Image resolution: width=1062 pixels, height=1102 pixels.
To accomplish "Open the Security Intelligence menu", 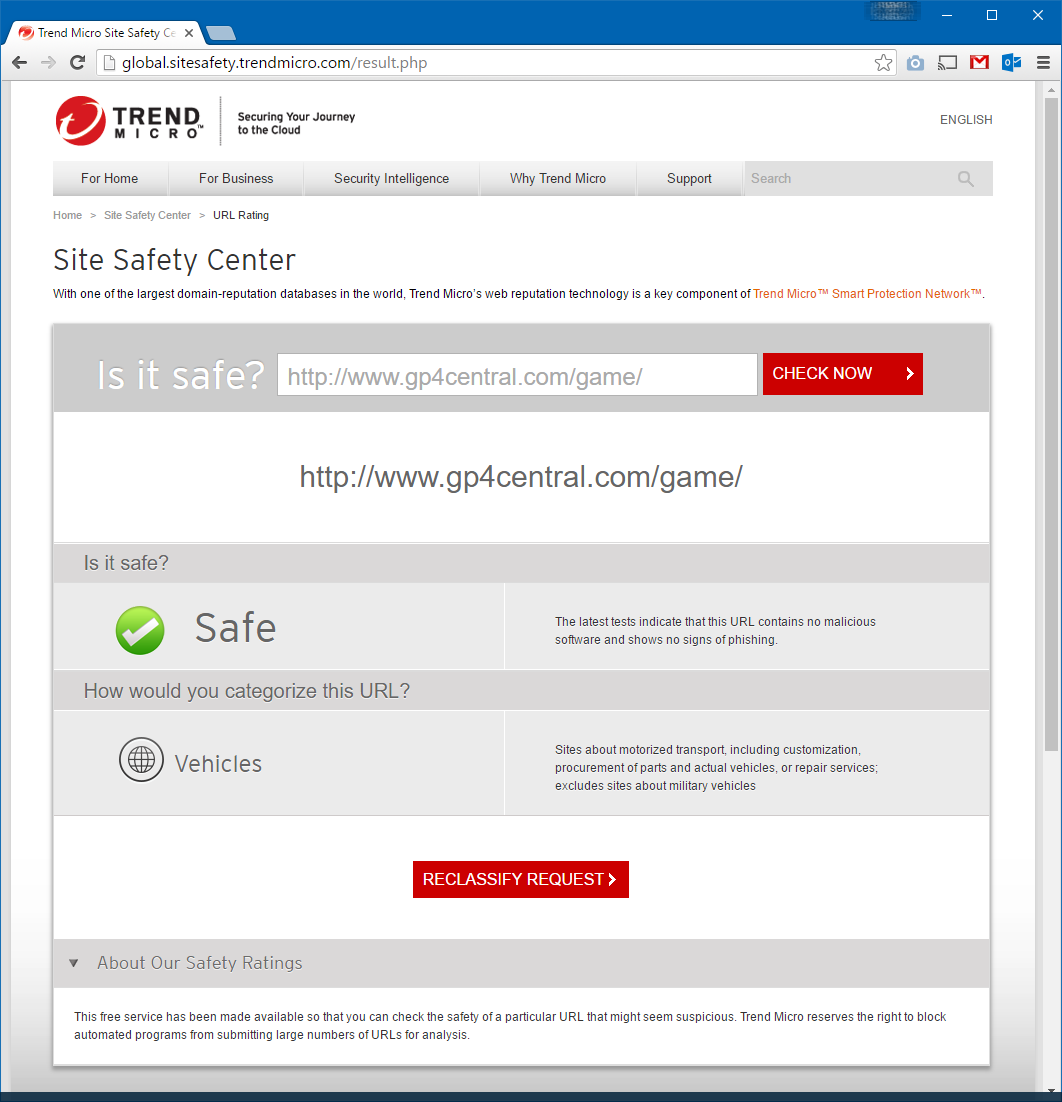I will pos(391,179).
